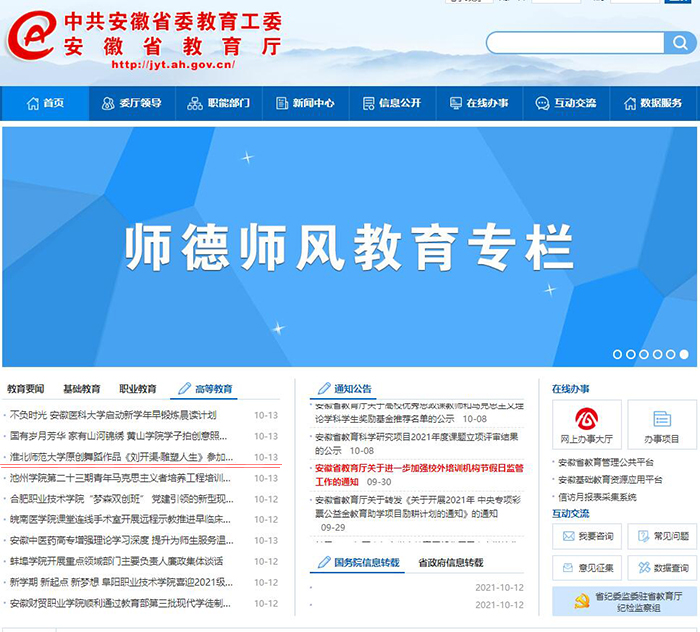
Task: Click inside the search input field
Action: (575, 43)
